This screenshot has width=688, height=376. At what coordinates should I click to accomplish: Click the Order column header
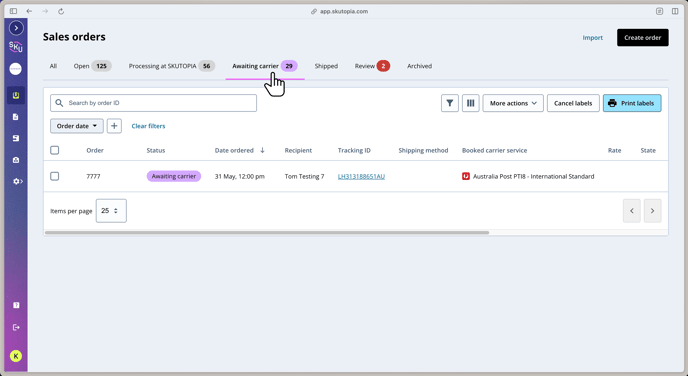[x=95, y=150]
